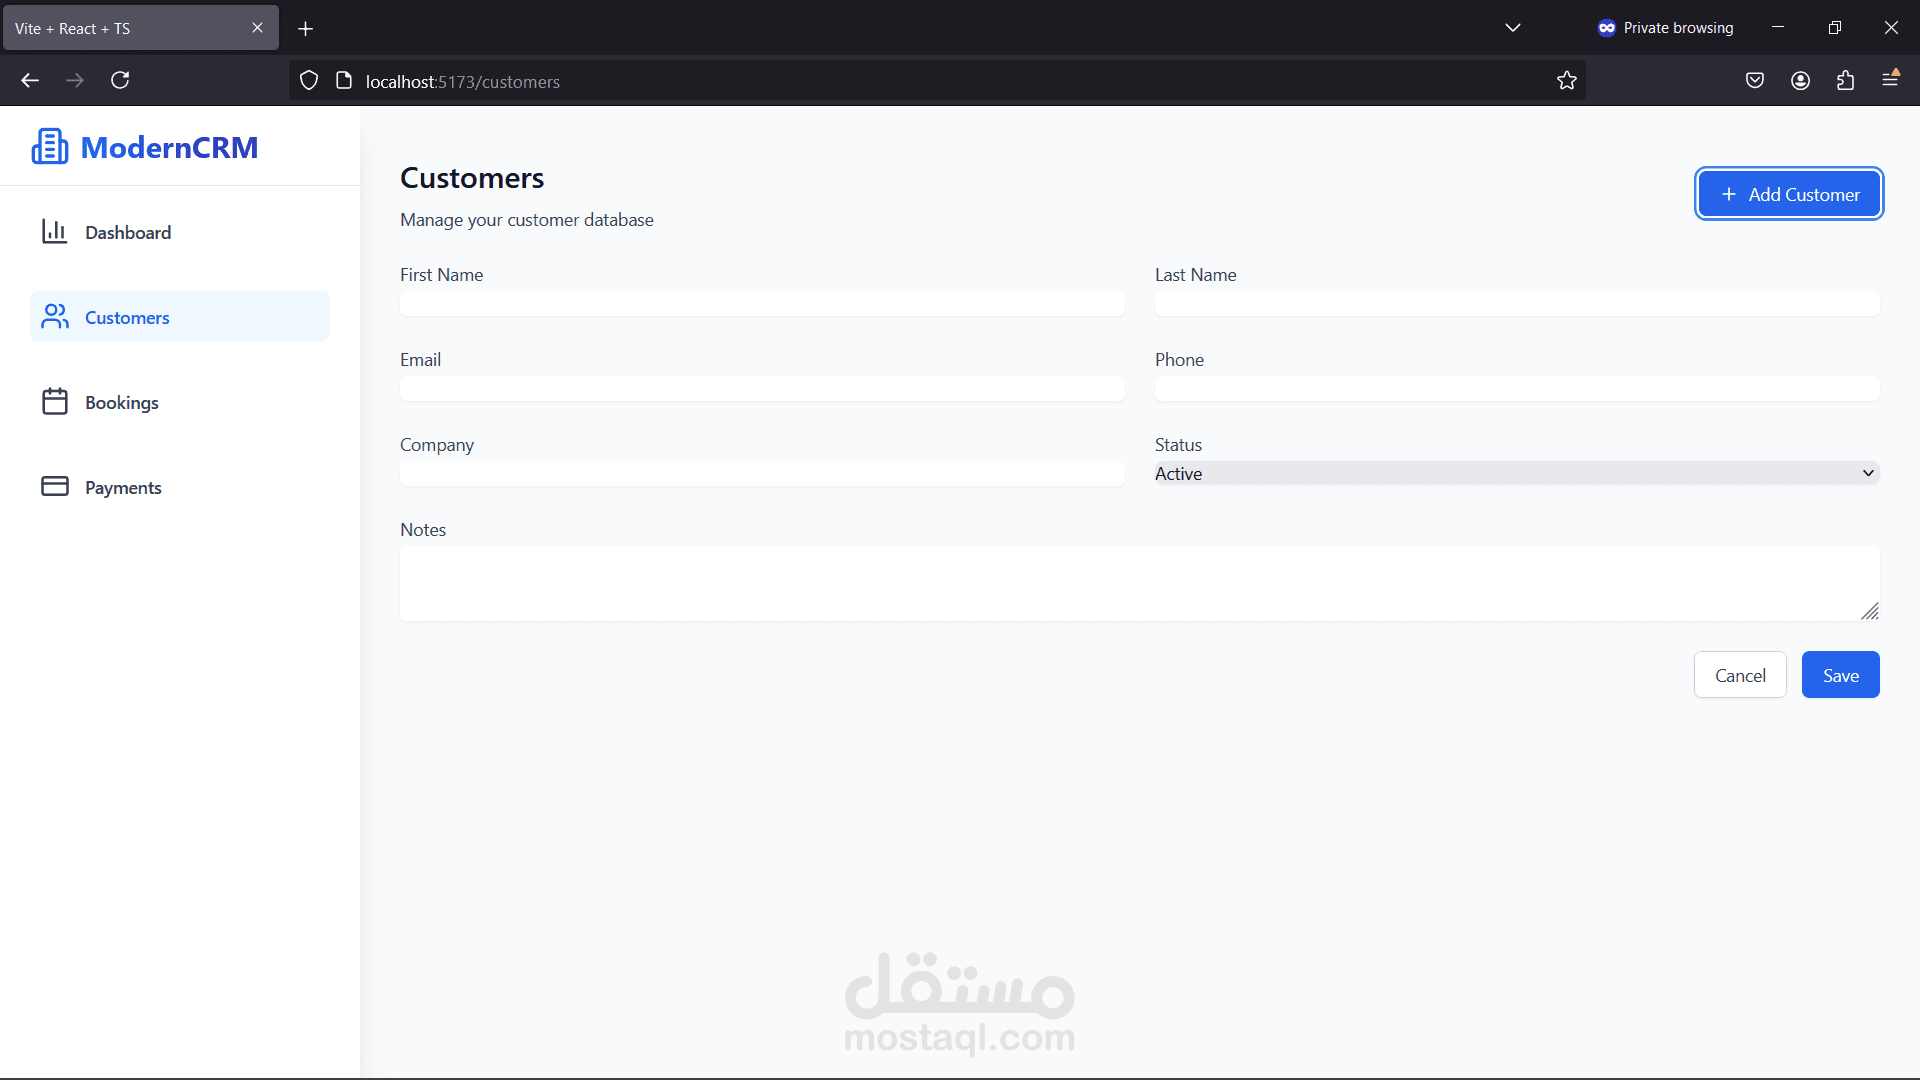Click the Dashboard bar chart icon
The width and height of the screenshot is (1920, 1080).
tap(54, 232)
